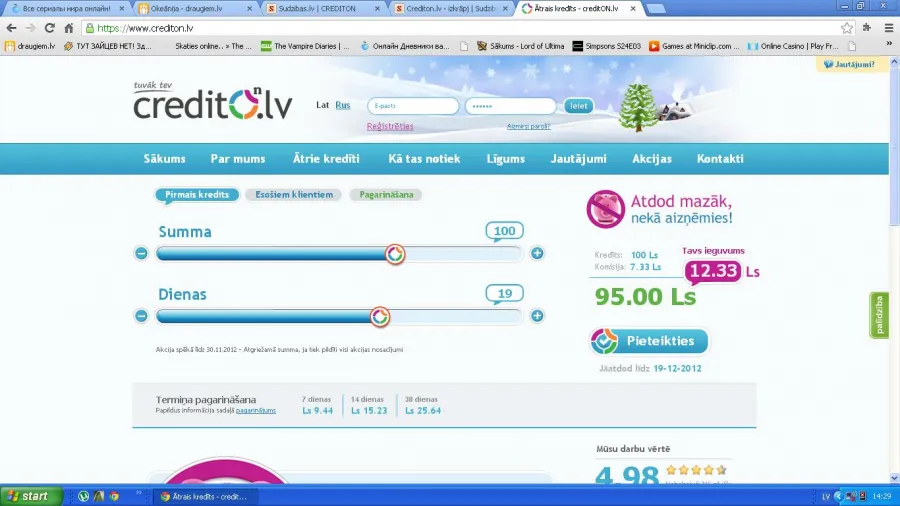The height and width of the screenshot is (506, 900).
Task: Open the Reģistrēties link
Action: [x=390, y=126]
